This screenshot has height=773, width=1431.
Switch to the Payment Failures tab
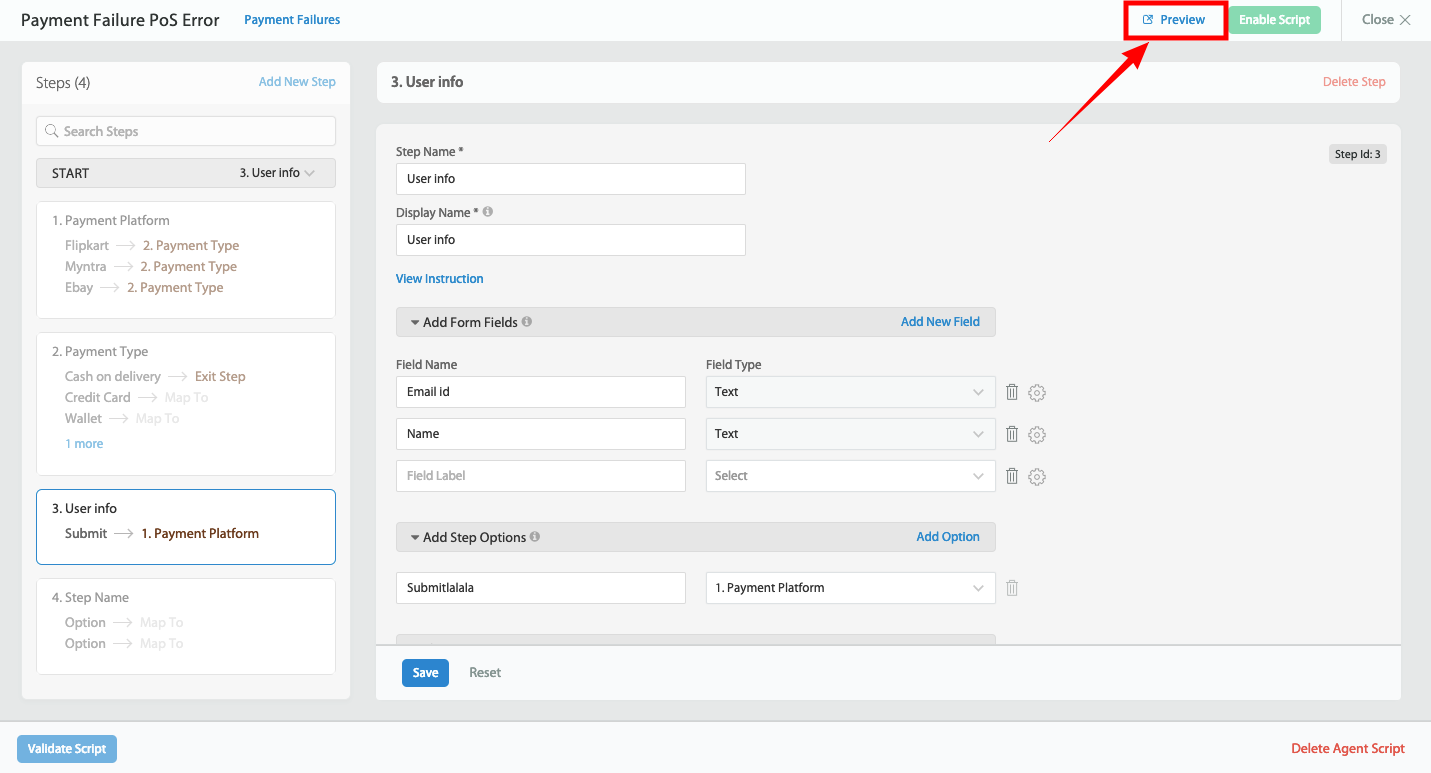(x=291, y=19)
